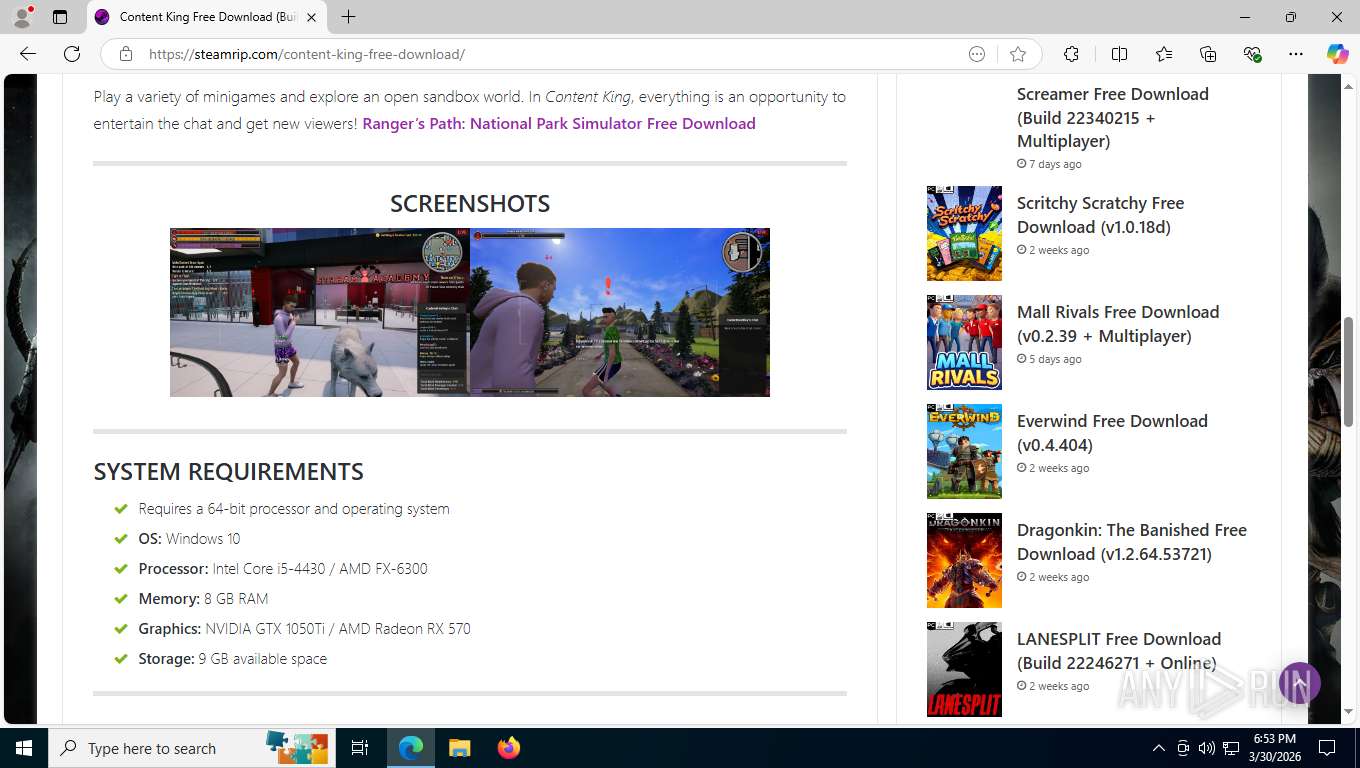Open Everwind Free Download link
The image size is (1360, 768).
tap(1112, 433)
